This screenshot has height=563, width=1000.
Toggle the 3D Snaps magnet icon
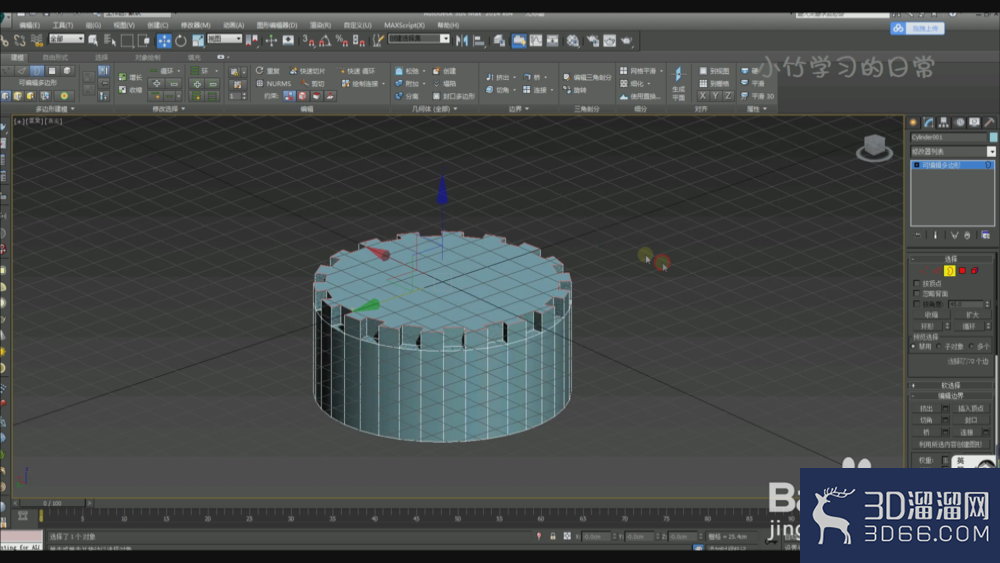coord(309,41)
